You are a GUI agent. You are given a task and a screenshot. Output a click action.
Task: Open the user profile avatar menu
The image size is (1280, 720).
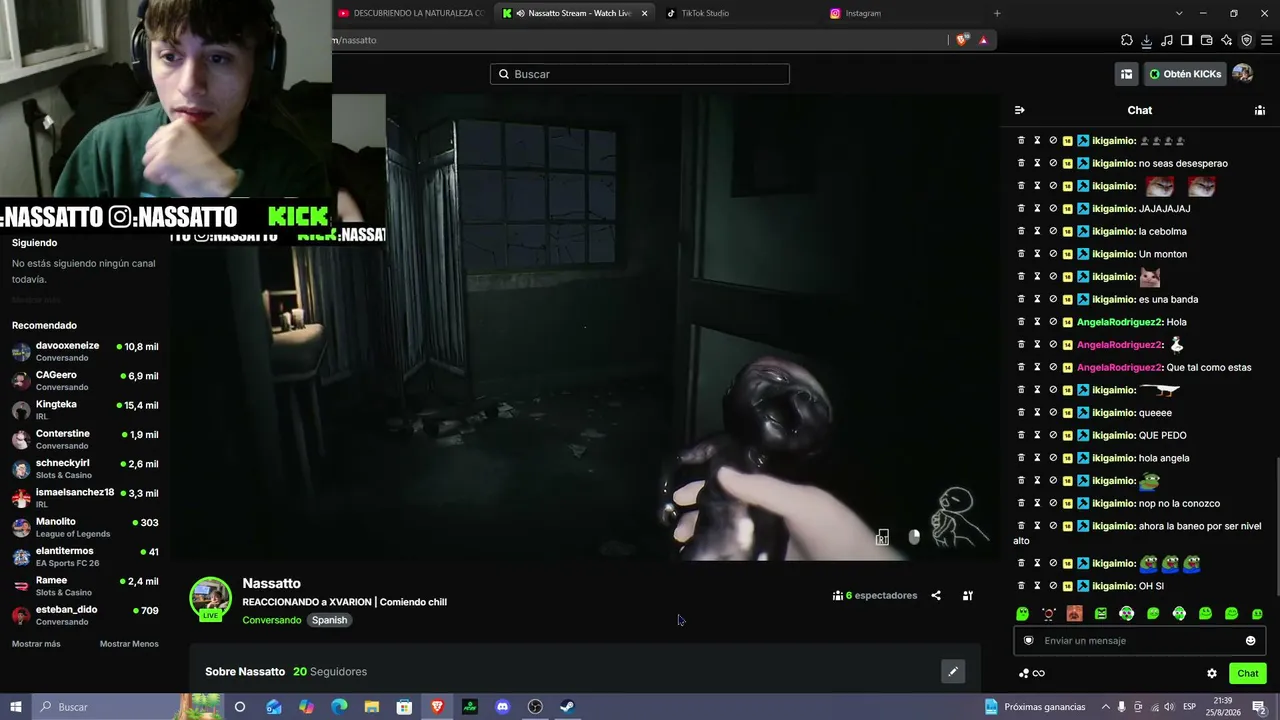pyautogui.click(x=1242, y=74)
